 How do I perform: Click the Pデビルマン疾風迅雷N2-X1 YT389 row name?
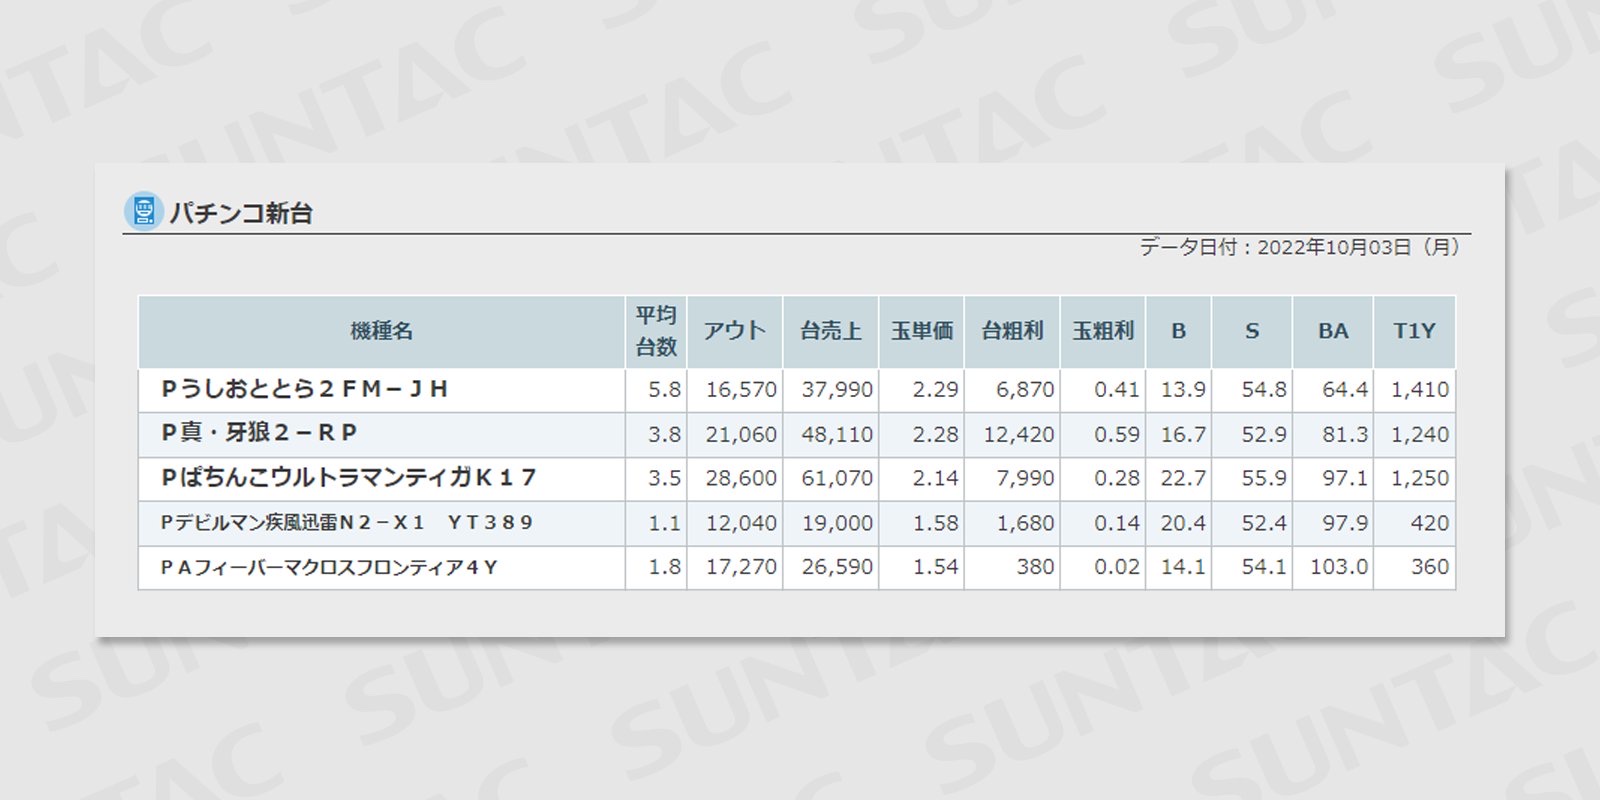pyautogui.click(x=347, y=522)
